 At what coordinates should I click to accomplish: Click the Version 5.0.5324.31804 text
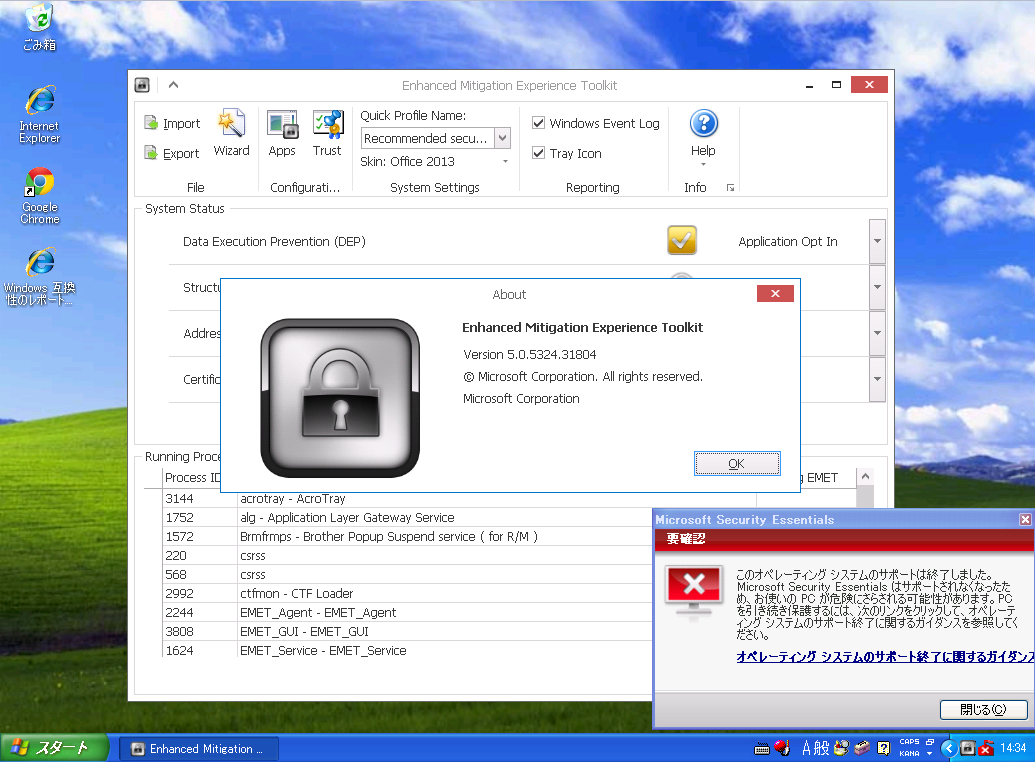[529, 355]
